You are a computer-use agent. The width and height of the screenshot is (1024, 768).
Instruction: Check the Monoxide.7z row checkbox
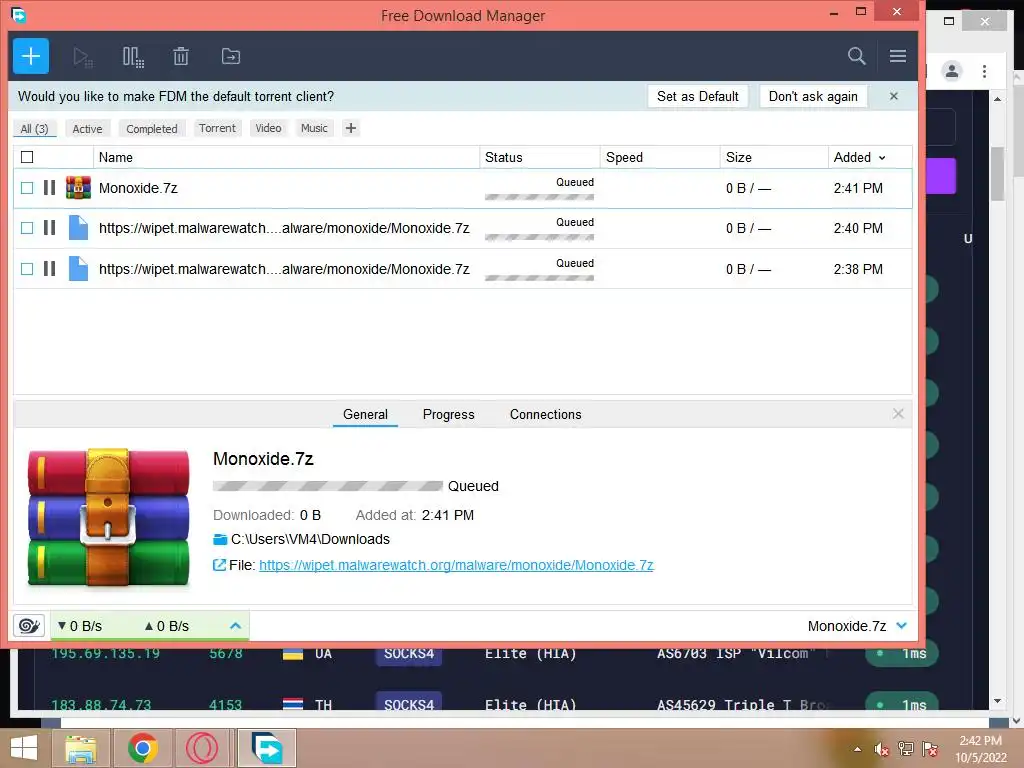tap(27, 188)
